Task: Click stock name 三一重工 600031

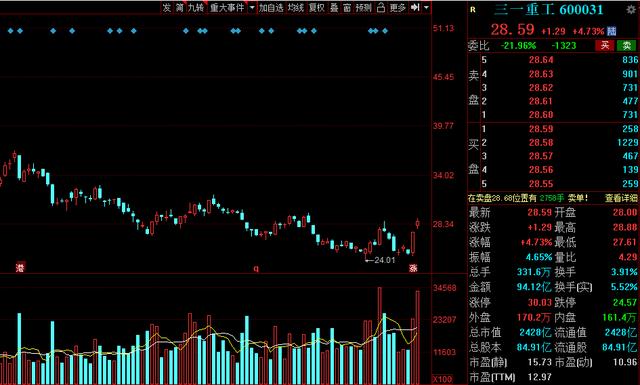Action: [x=548, y=9]
